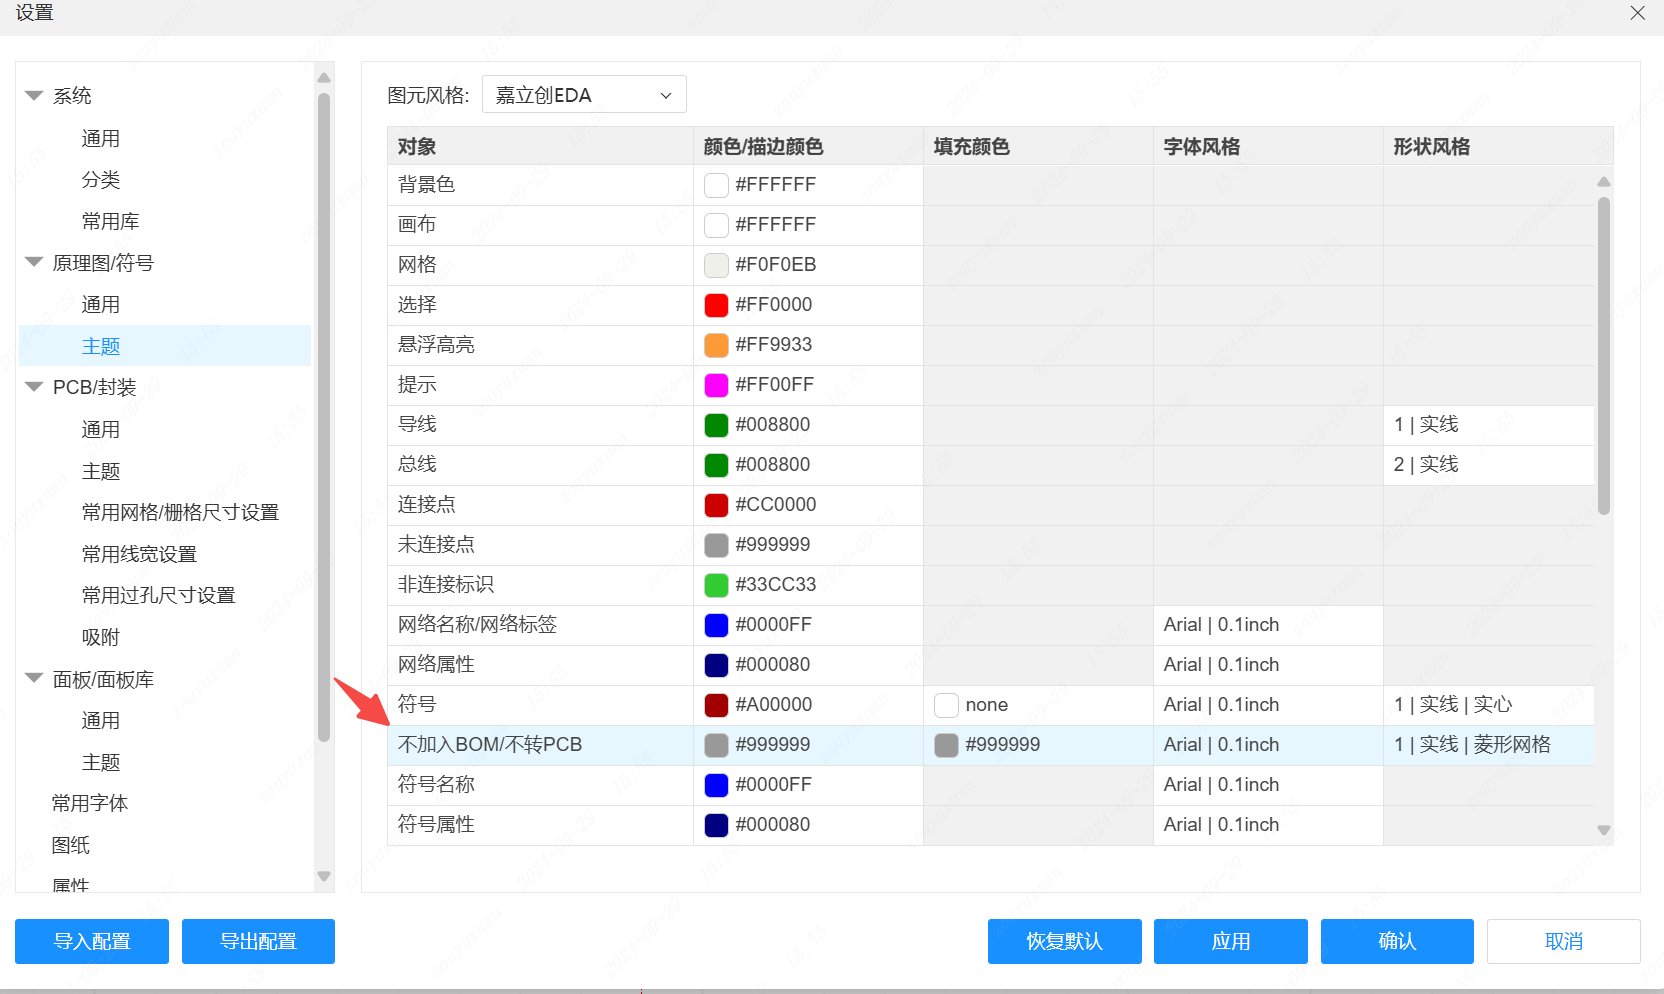
Task: Open the 背景色 color swatch
Action: [x=716, y=185]
